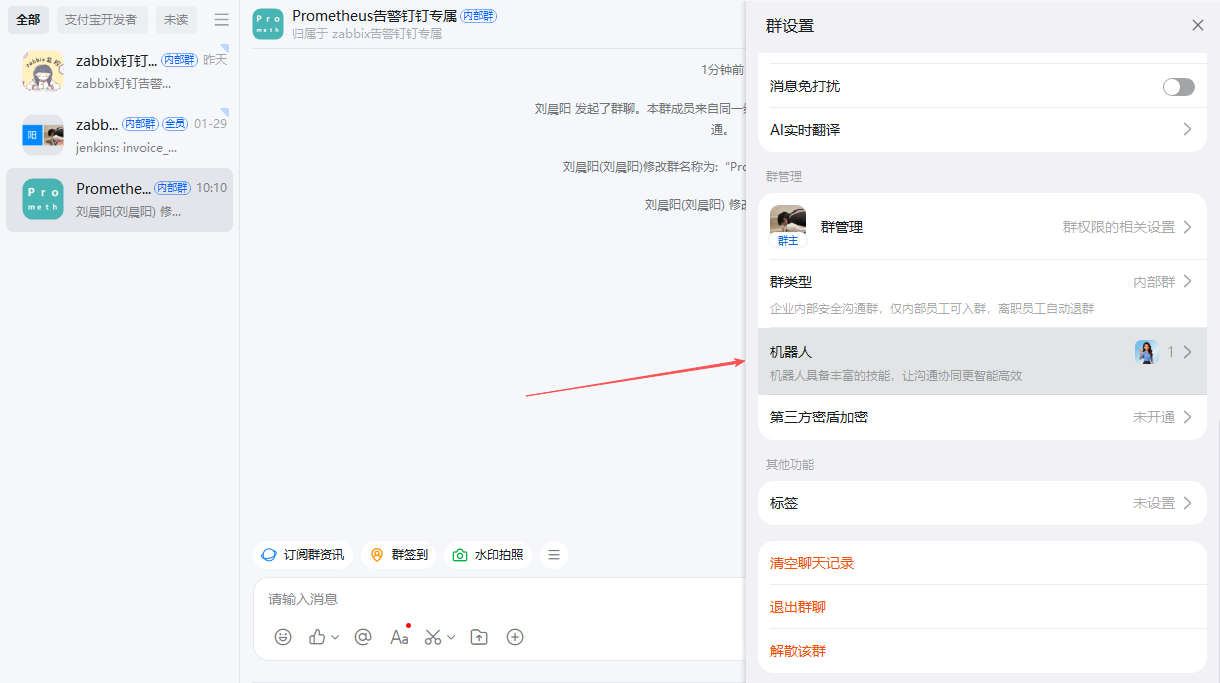Open the send file folder icon
Image resolution: width=1220 pixels, height=683 pixels.
click(479, 637)
